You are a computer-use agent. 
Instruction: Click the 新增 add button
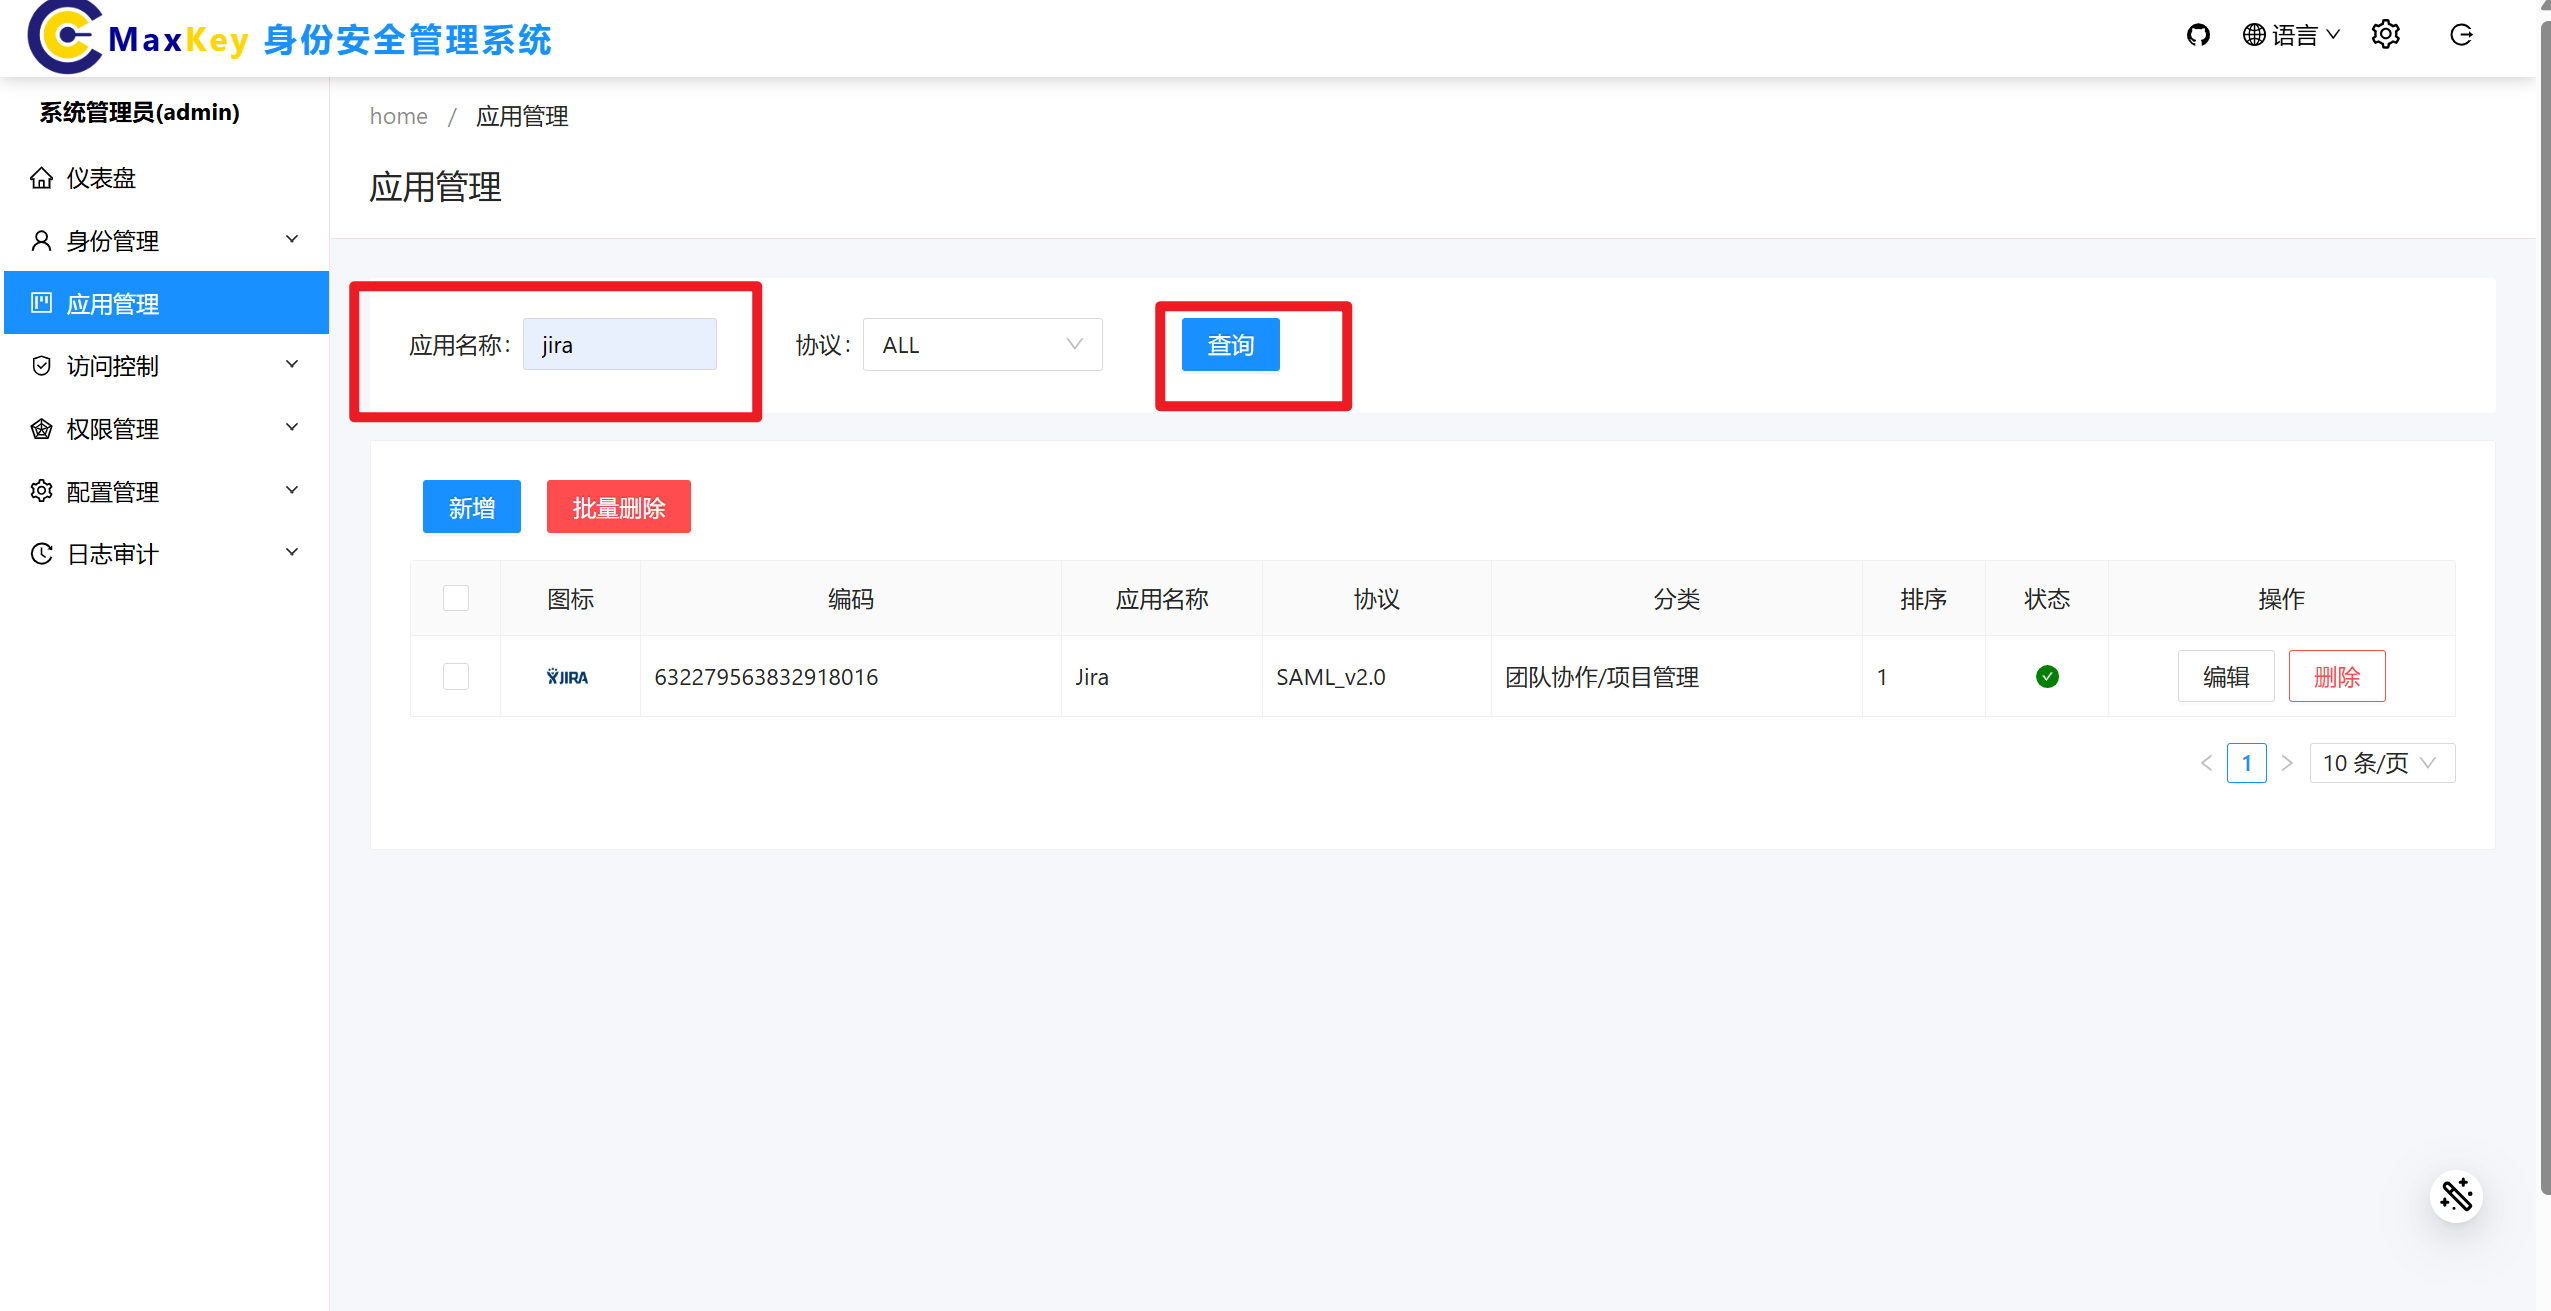coord(471,507)
